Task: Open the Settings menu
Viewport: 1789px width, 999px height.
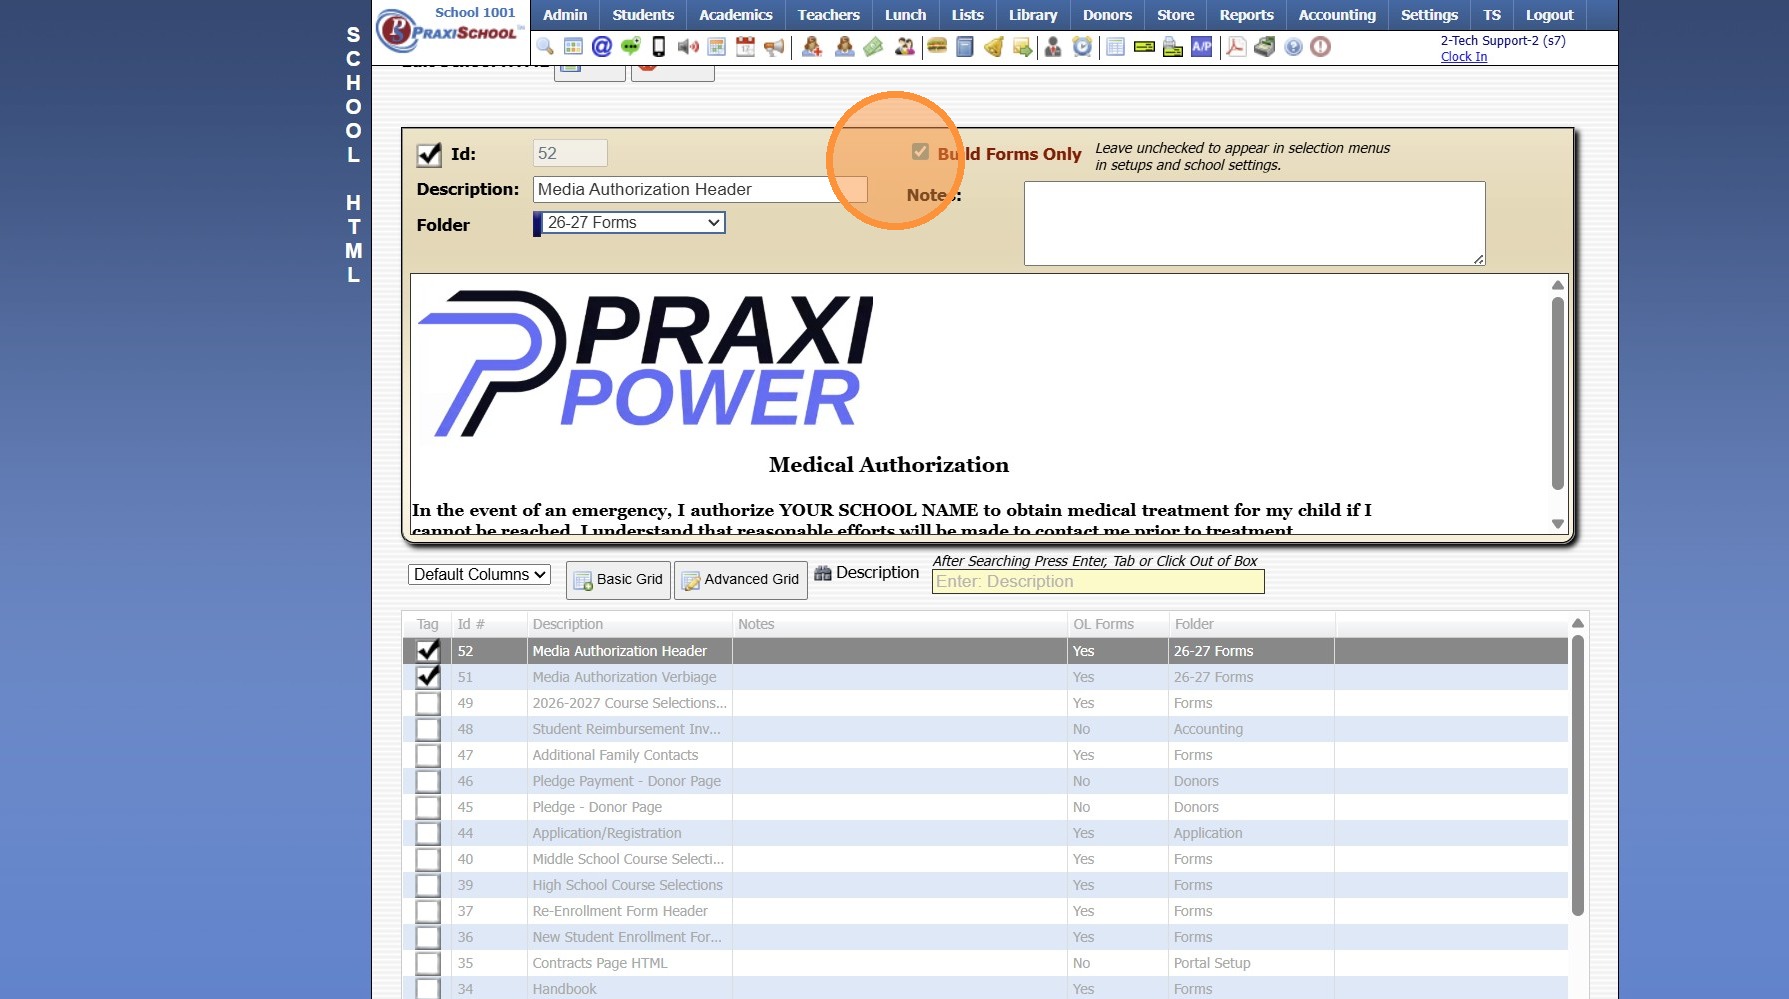Action: coord(1429,15)
